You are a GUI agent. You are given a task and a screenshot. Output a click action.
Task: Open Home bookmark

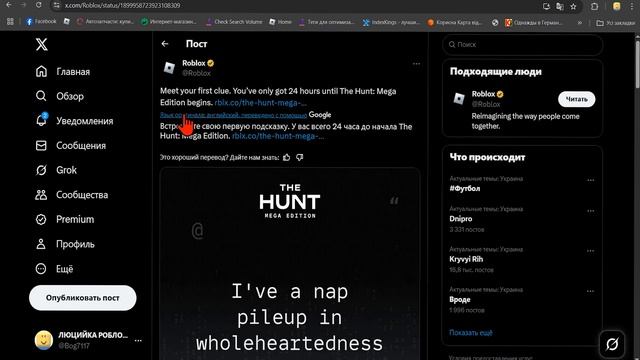coord(280,22)
